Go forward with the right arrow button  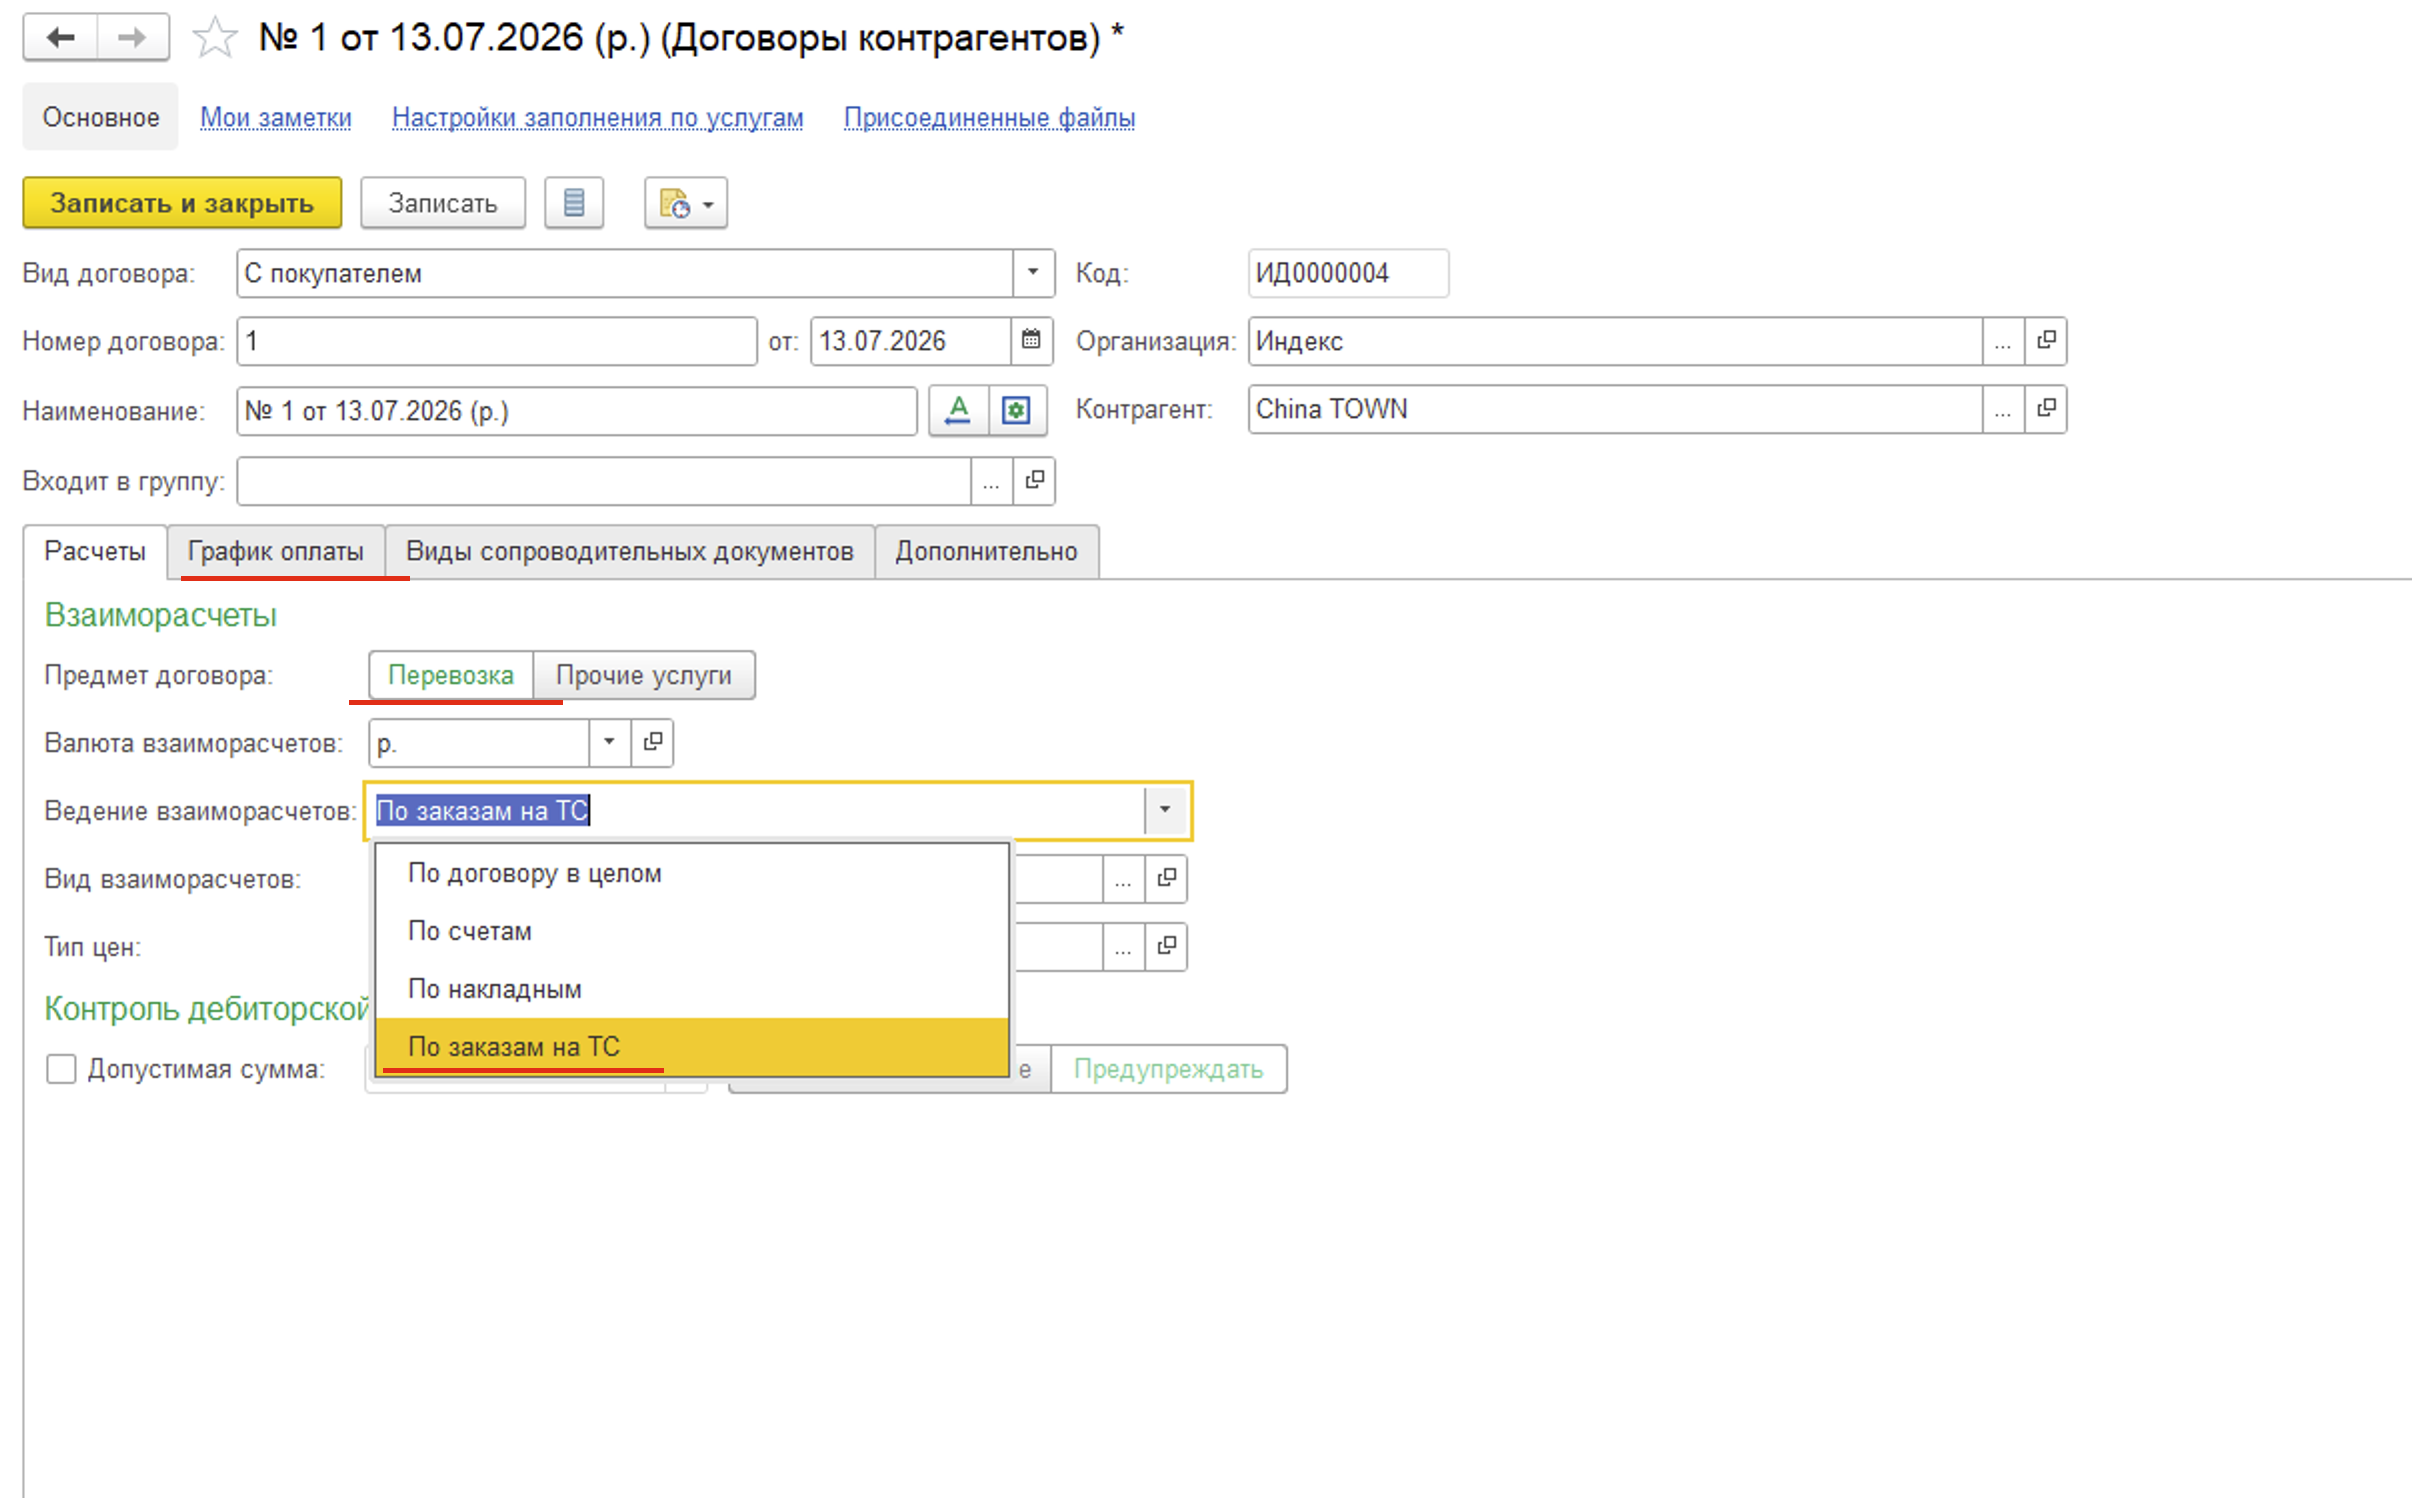pos(133,38)
